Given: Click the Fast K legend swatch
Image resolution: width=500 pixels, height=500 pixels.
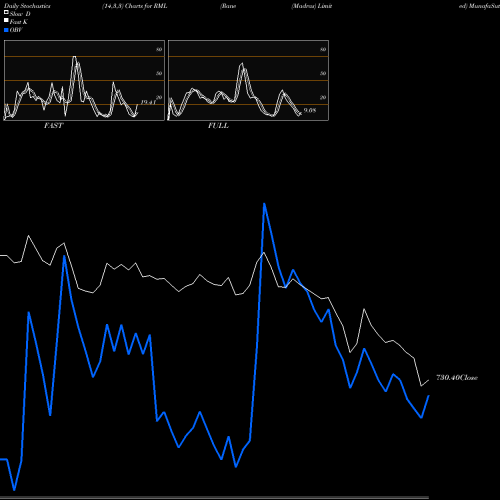Looking at the screenshot, I should click(x=6, y=21).
